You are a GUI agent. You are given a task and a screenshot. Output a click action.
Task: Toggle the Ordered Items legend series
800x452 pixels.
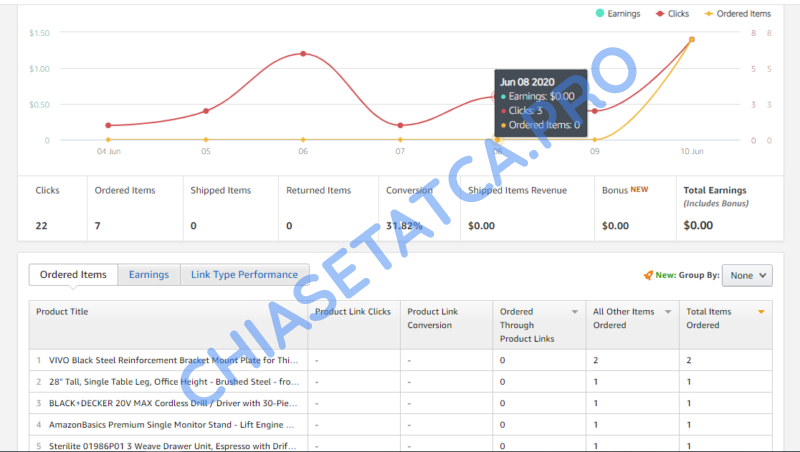click(x=738, y=14)
